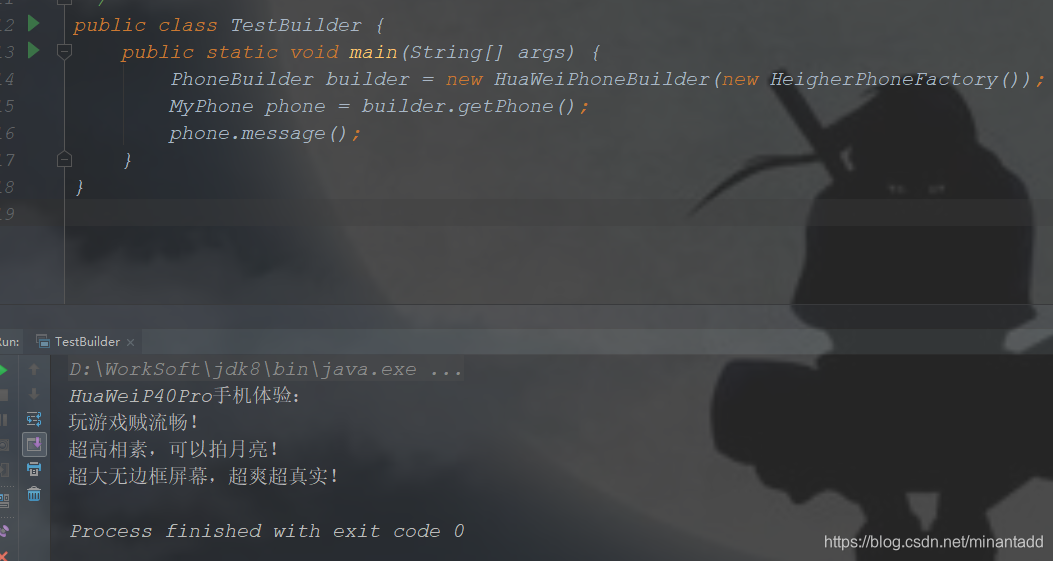1053x561 pixels.
Task: Place the cursor on the empty last editor line
Action: (537, 213)
